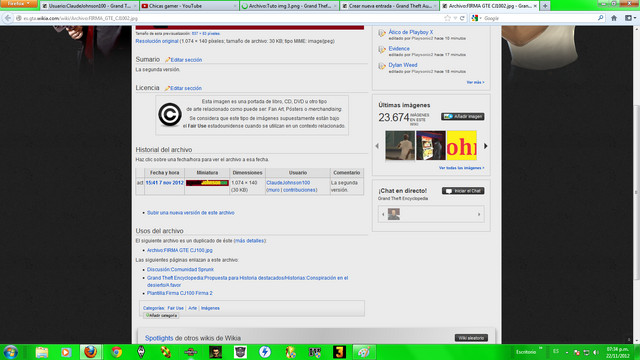Click the back arrow navigation button

8,18
